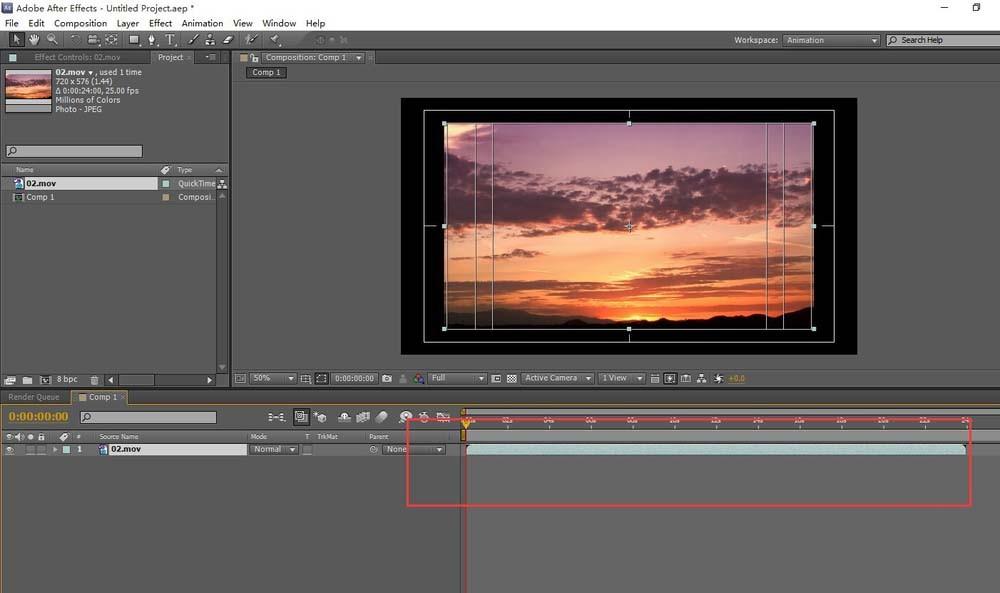Open the Normal blending mode dropdown
Screen dimensions: 1000x593
click(274, 450)
